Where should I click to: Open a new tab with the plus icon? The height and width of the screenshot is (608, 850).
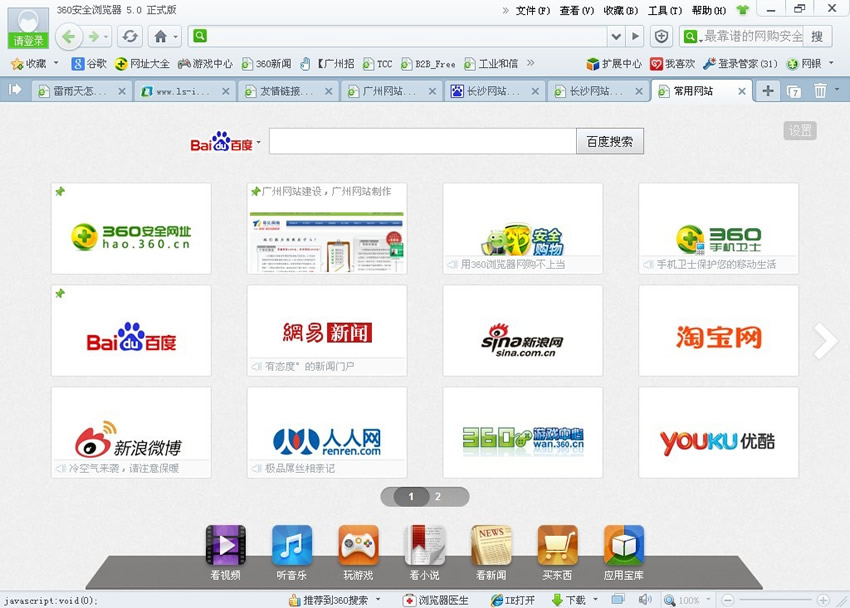768,90
